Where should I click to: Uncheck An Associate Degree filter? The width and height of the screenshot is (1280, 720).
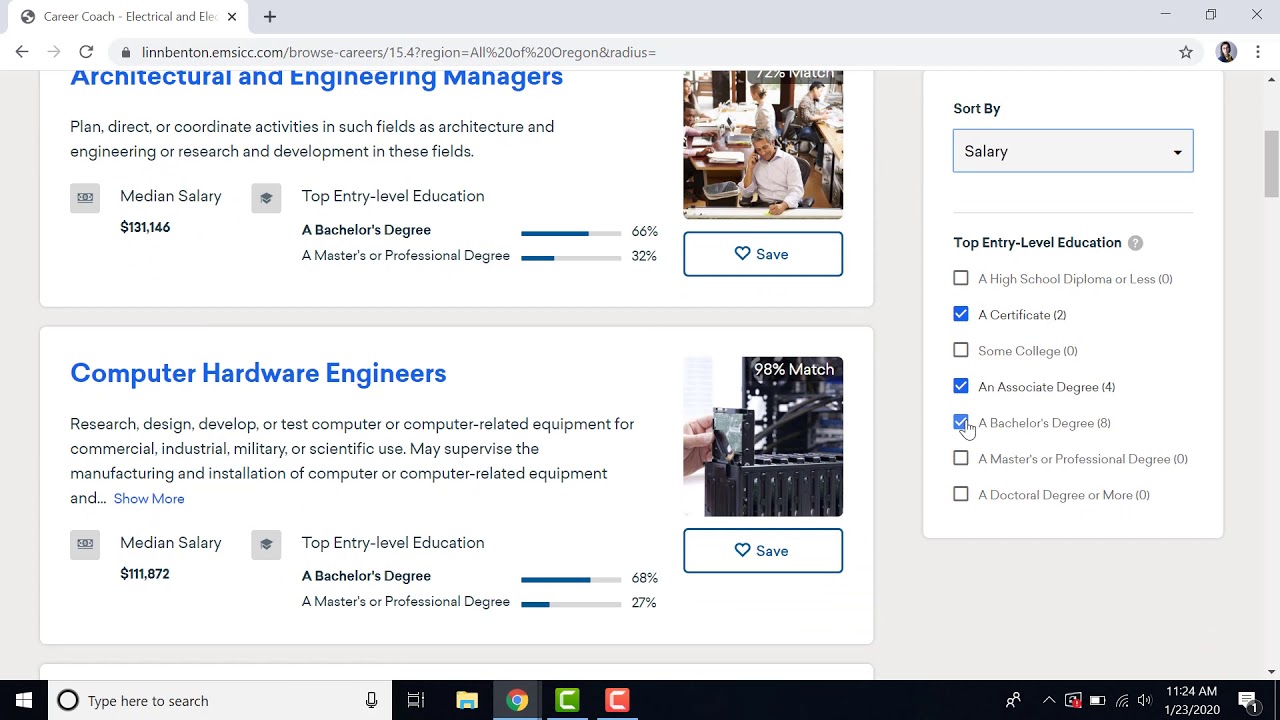coord(961,386)
